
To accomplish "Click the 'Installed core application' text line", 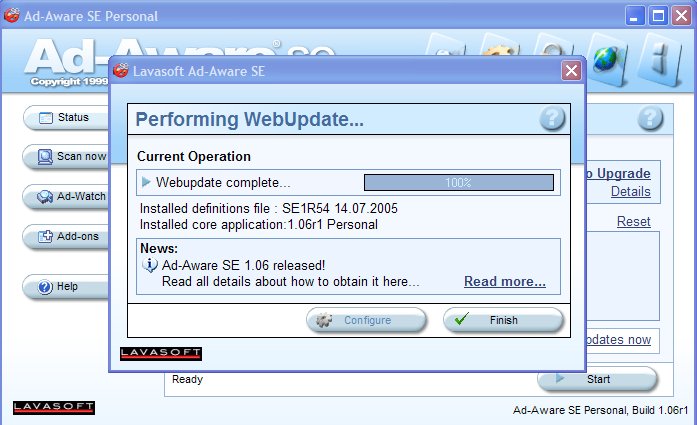I will click(x=259, y=225).
